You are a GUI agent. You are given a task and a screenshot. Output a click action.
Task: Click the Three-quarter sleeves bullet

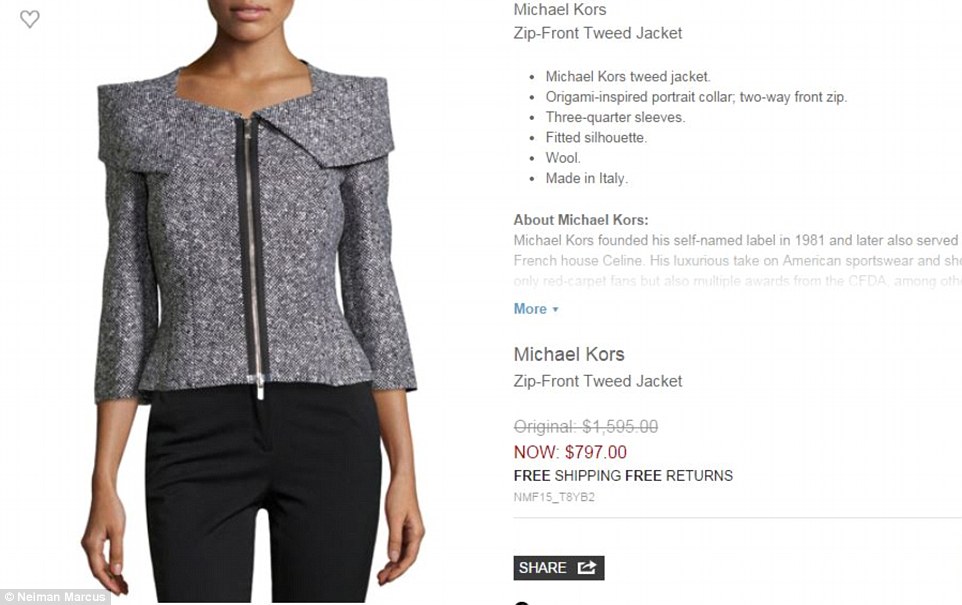(x=615, y=117)
